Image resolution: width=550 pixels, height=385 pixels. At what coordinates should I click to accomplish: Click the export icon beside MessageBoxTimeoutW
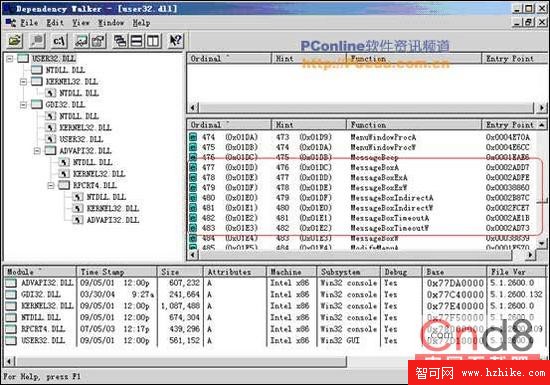(x=193, y=228)
